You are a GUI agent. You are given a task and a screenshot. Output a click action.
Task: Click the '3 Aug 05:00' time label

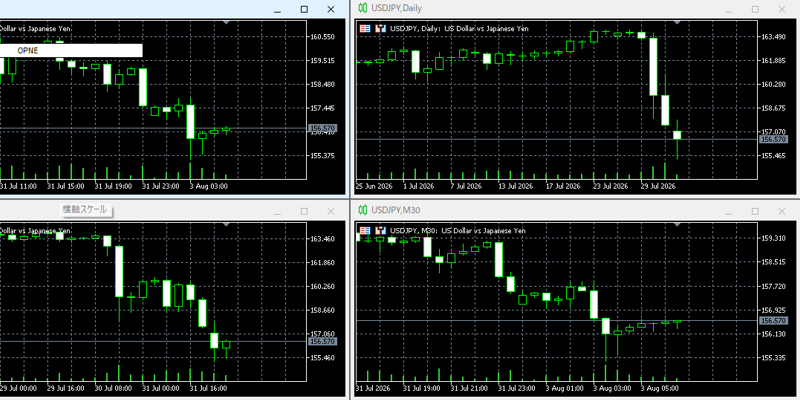(x=658, y=388)
